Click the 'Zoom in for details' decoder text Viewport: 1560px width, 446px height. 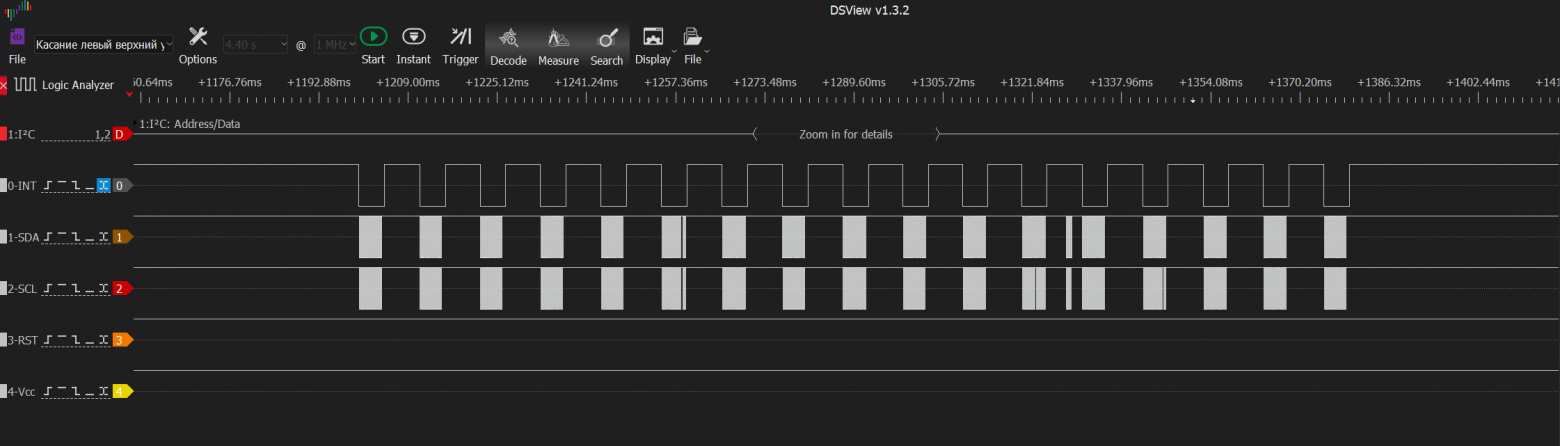click(845, 134)
